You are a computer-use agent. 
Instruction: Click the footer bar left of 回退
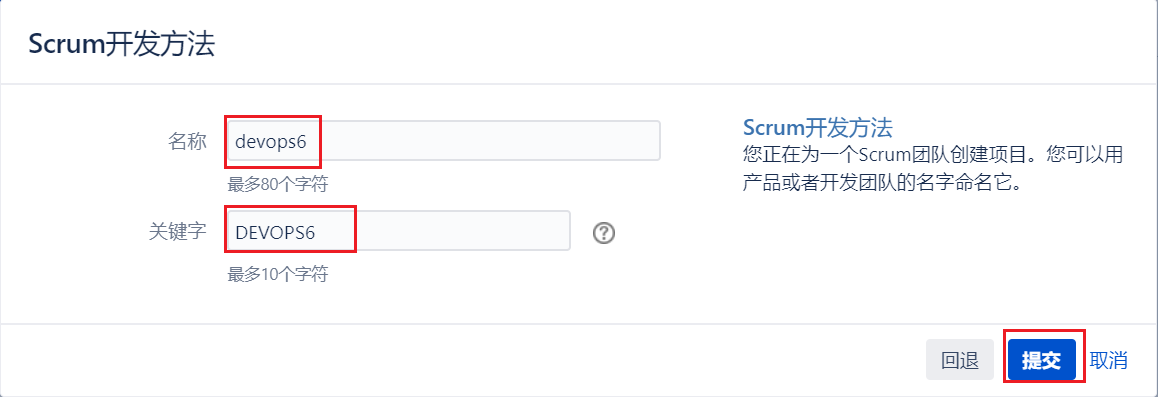[458, 359]
